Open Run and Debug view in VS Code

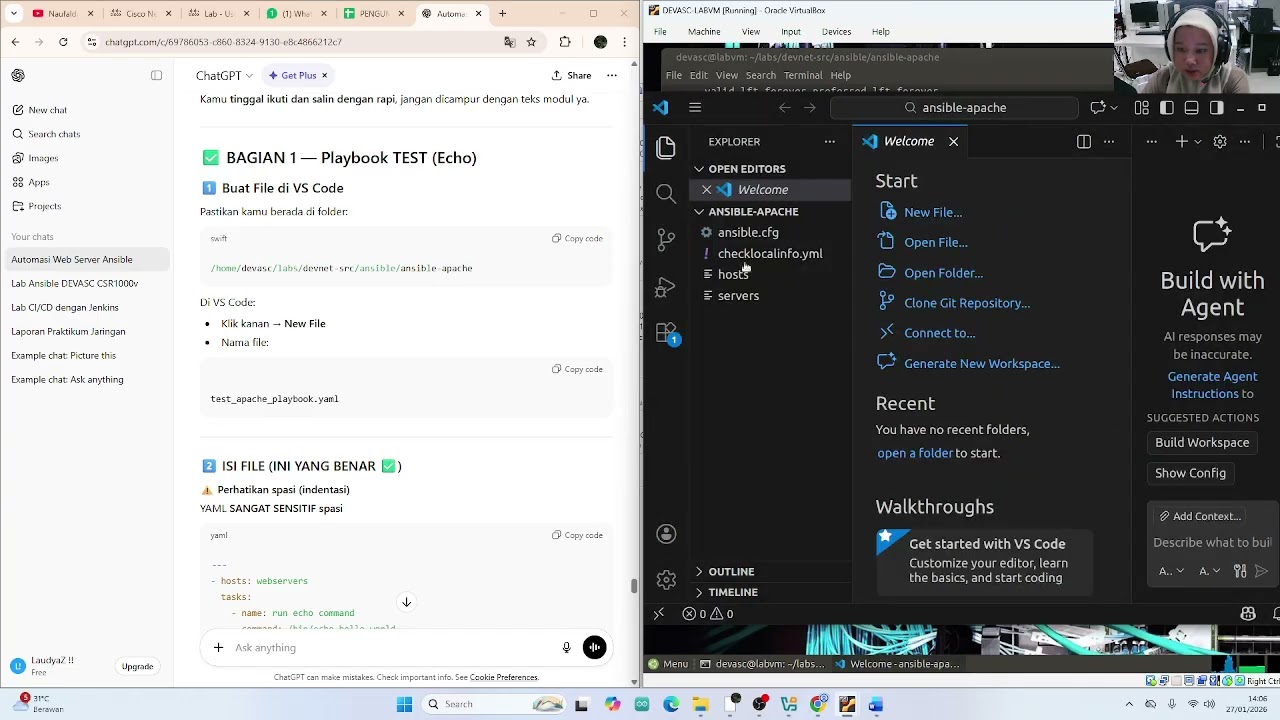tap(666, 287)
